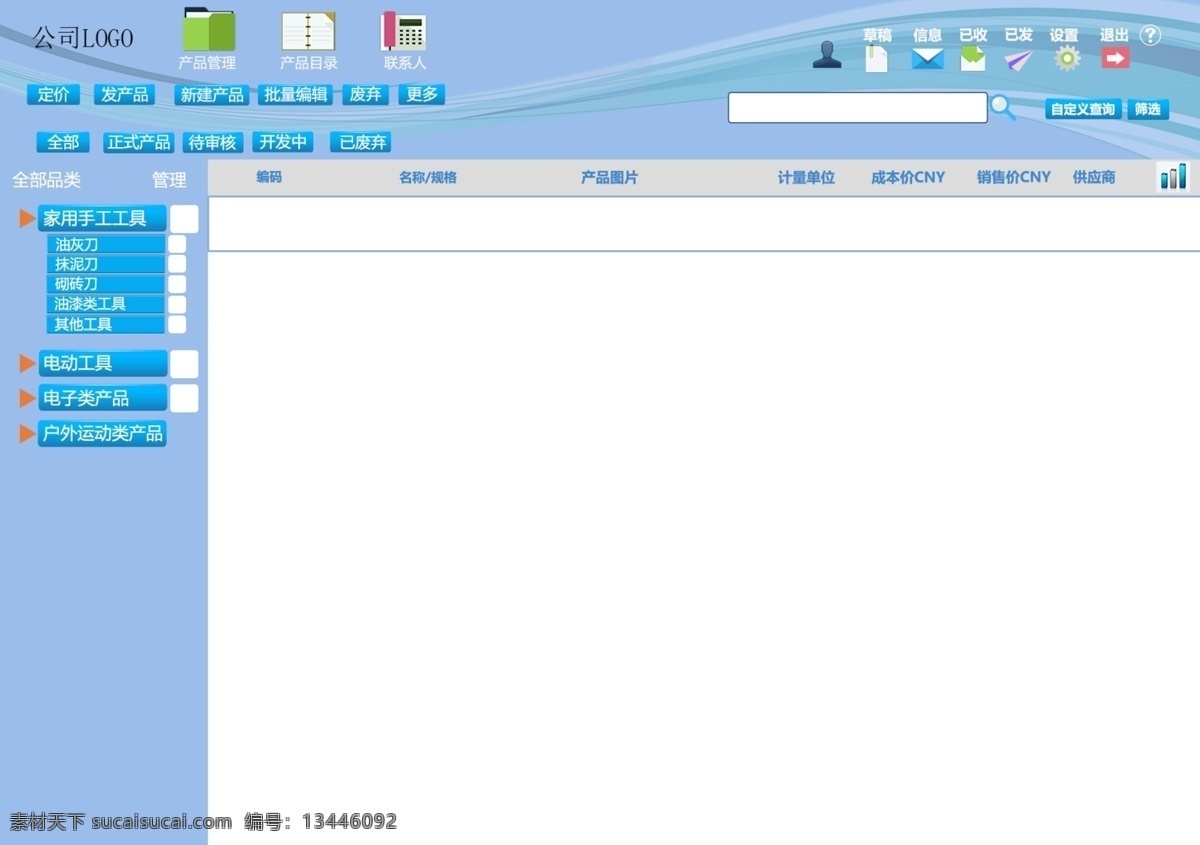Select the 家用手工工具 category

pos(102,218)
